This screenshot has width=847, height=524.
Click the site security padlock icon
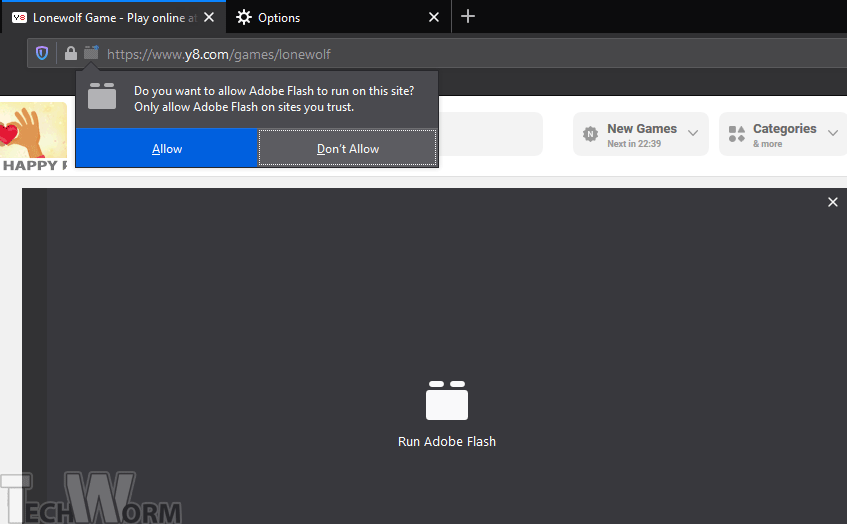coord(71,53)
